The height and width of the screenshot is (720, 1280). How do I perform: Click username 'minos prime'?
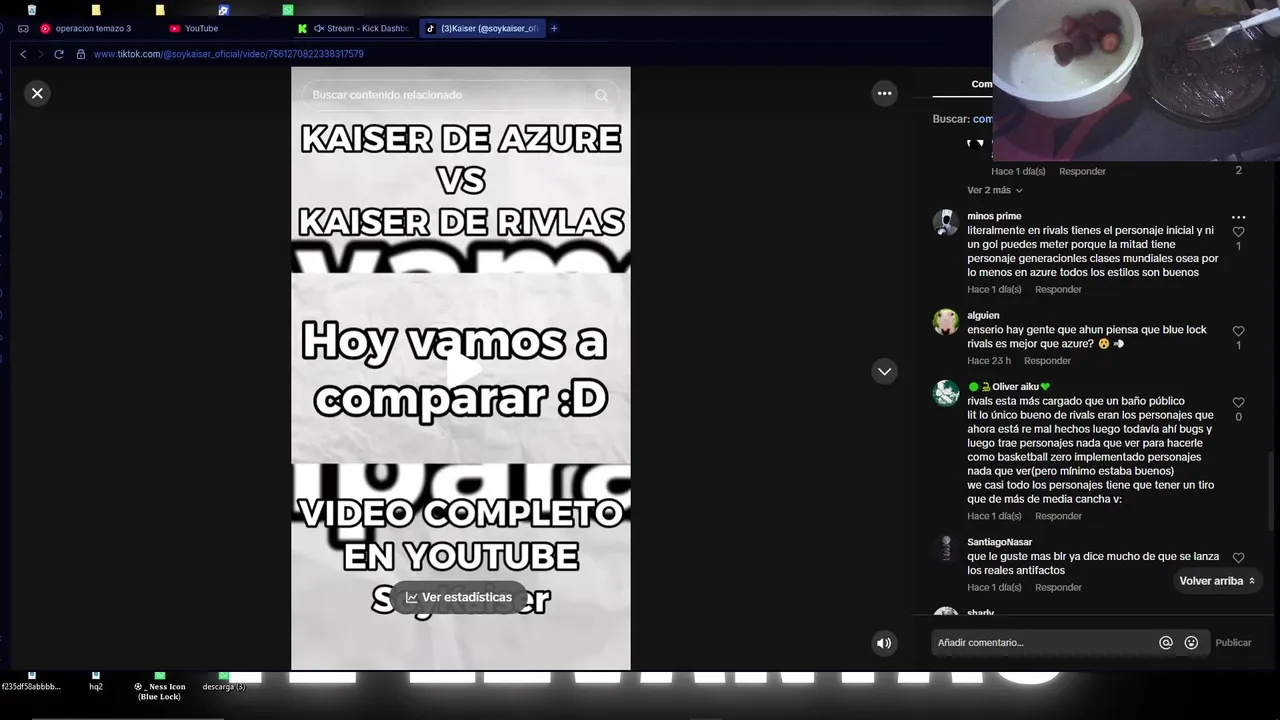click(994, 216)
